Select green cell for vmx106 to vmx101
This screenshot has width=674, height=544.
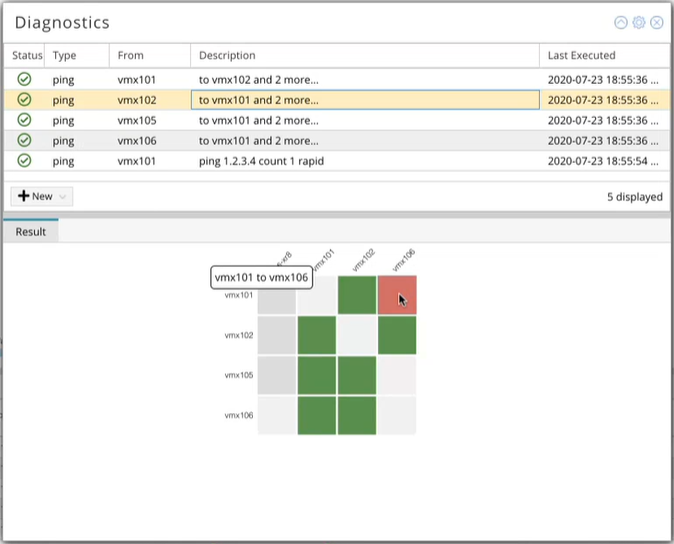click(x=317, y=415)
